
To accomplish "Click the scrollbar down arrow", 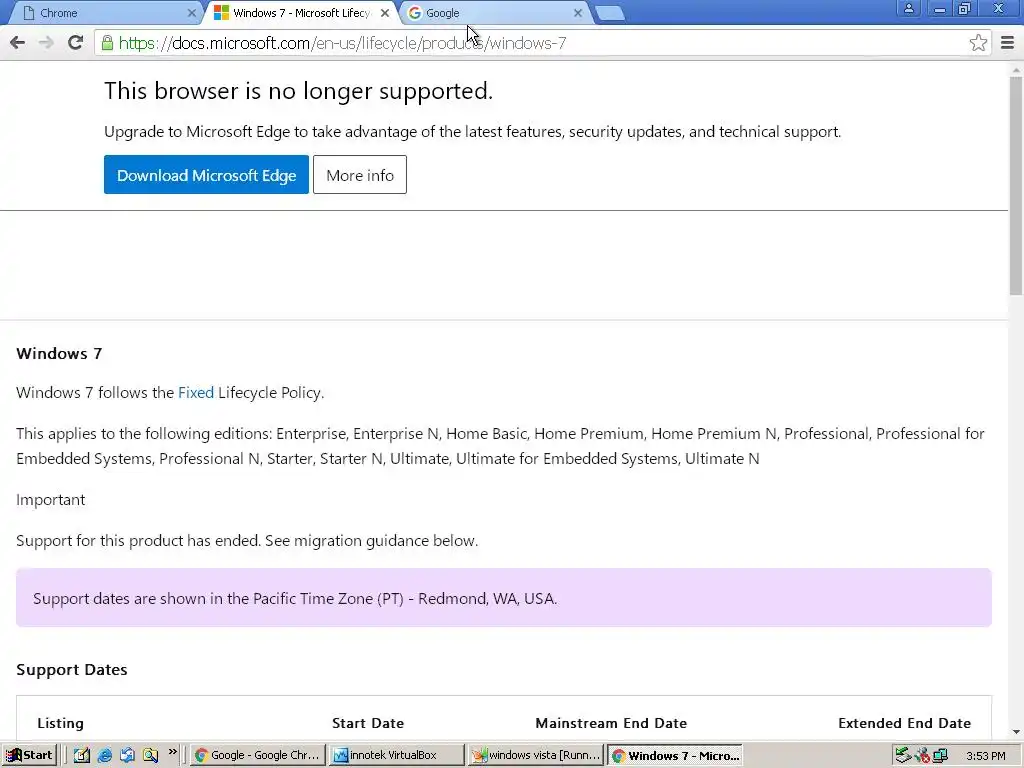I will tap(1016, 732).
